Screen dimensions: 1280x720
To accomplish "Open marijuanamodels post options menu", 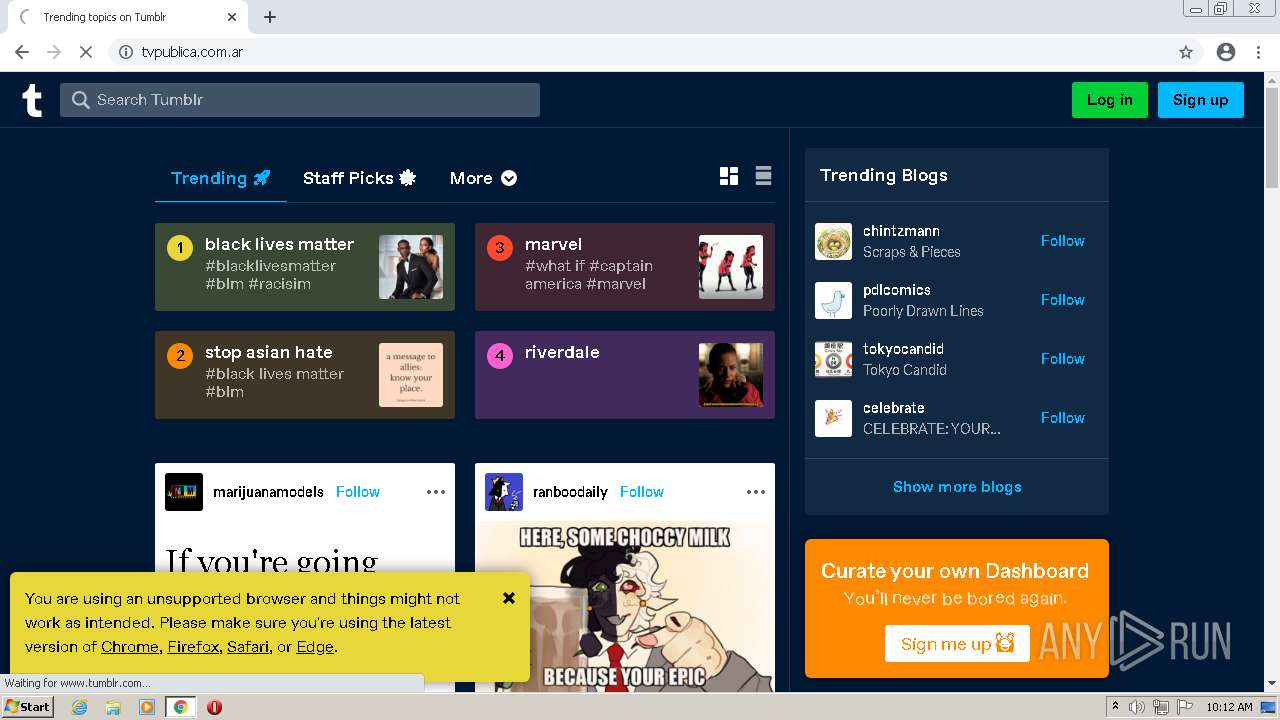I will 436,492.
